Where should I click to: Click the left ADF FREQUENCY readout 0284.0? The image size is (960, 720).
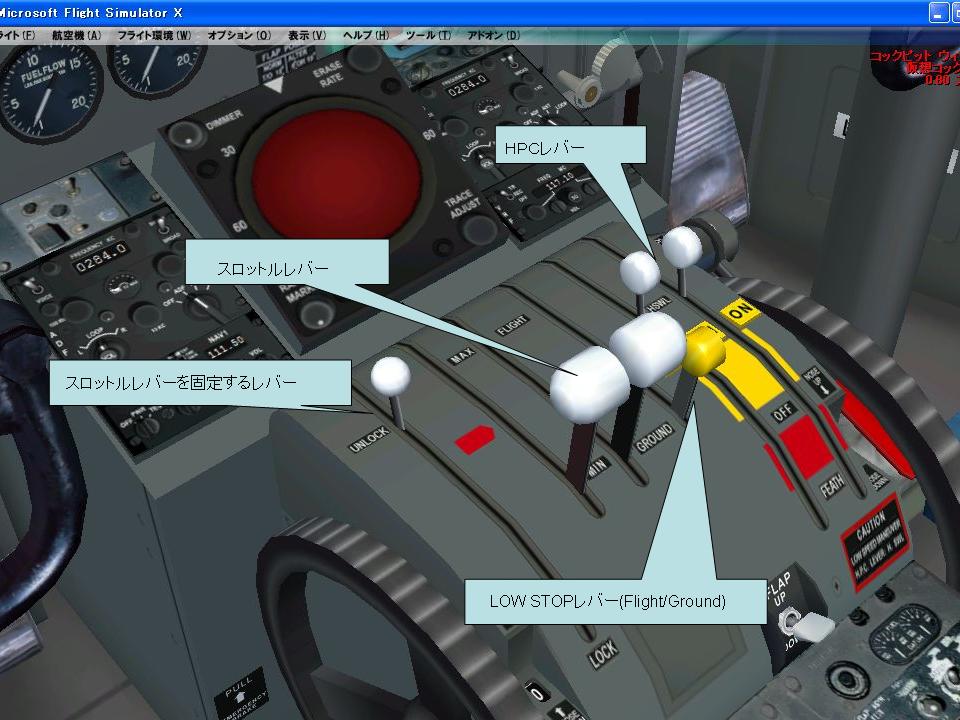pyautogui.click(x=100, y=258)
